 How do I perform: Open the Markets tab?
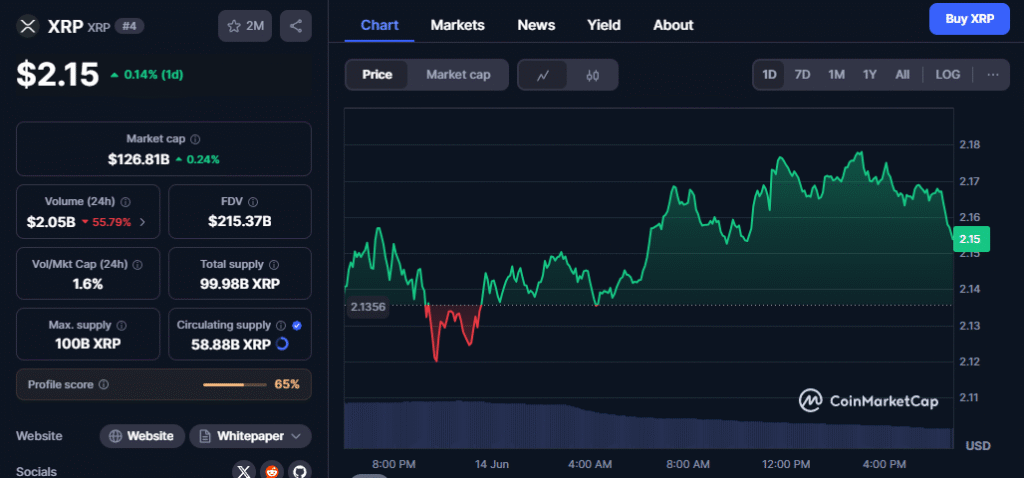click(457, 25)
